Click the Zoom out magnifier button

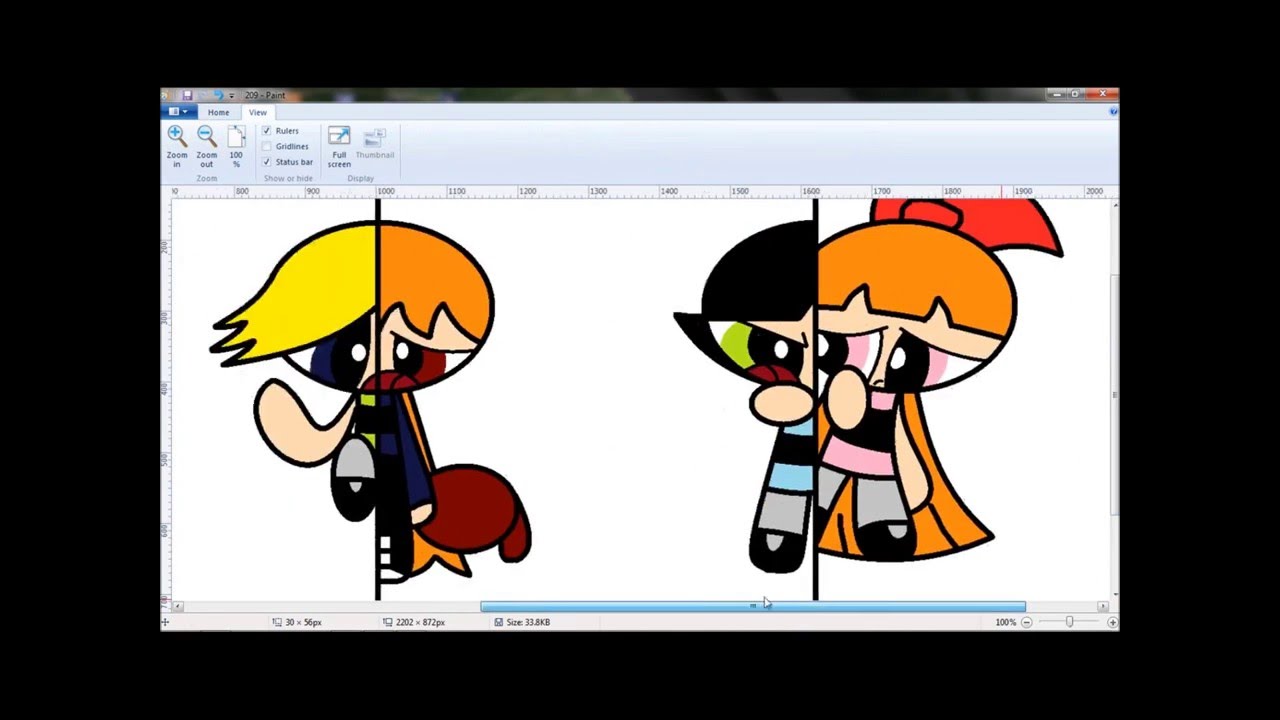pyautogui.click(x=206, y=145)
